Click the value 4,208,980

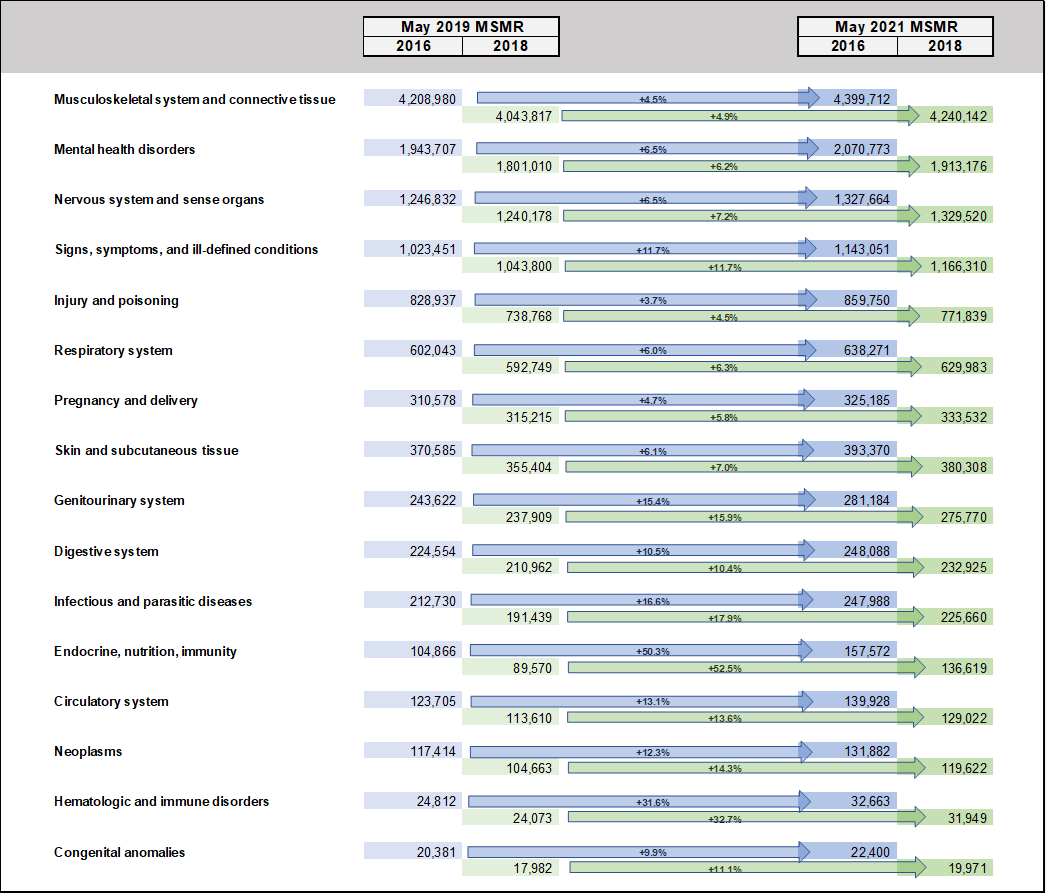coord(427,99)
